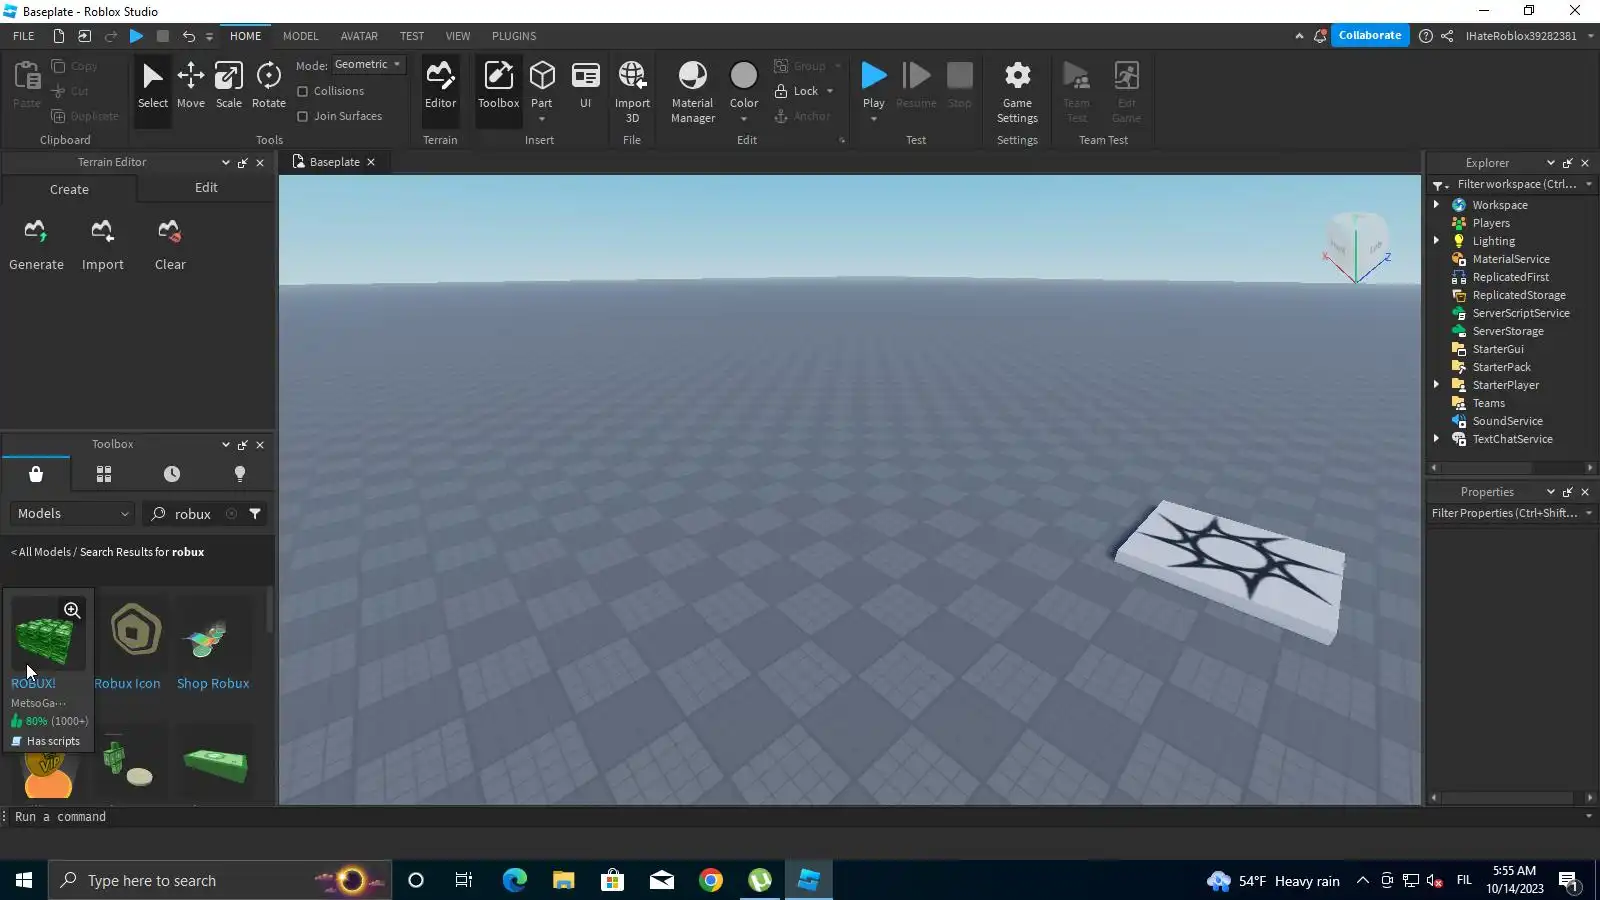Open Import 3D dialog

tap(632, 92)
